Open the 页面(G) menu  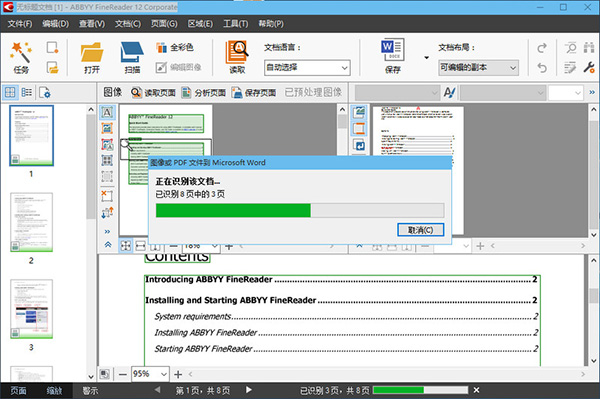(164, 24)
